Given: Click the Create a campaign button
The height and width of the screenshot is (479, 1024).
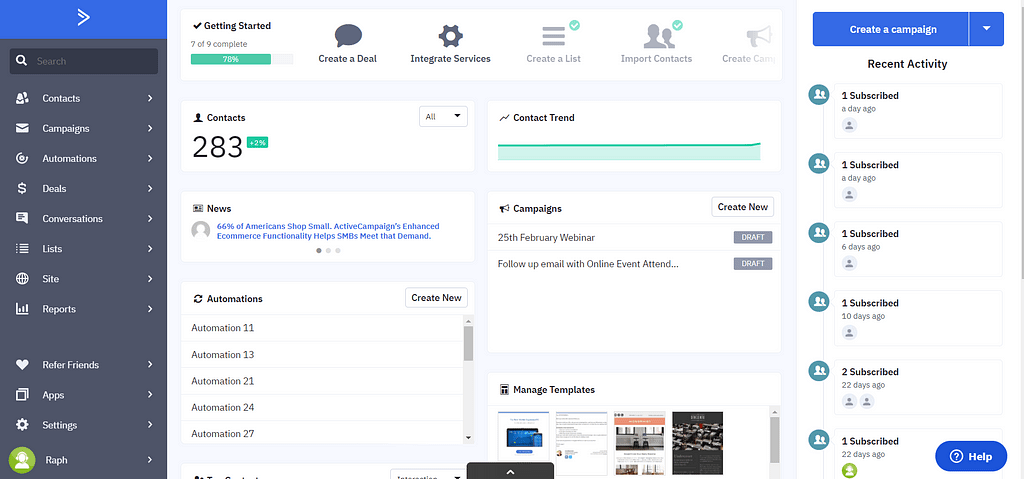Looking at the screenshot, I should pyautogui.click(x=891, y=29).
